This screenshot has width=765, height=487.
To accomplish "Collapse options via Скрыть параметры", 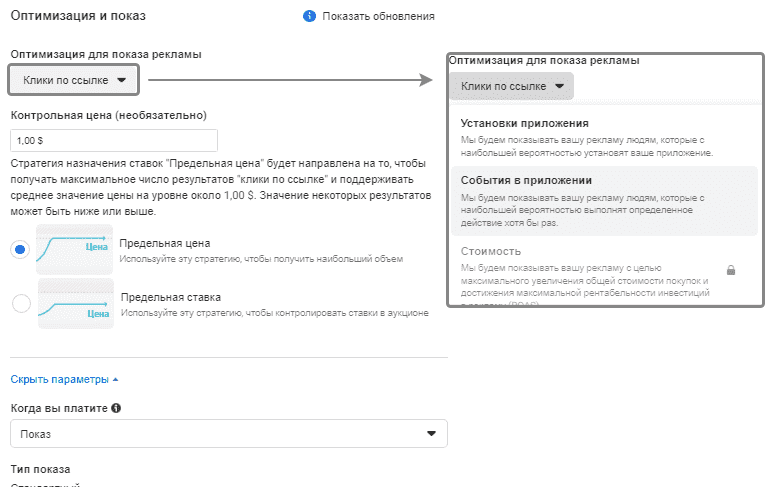I will (x=59, y=379).
